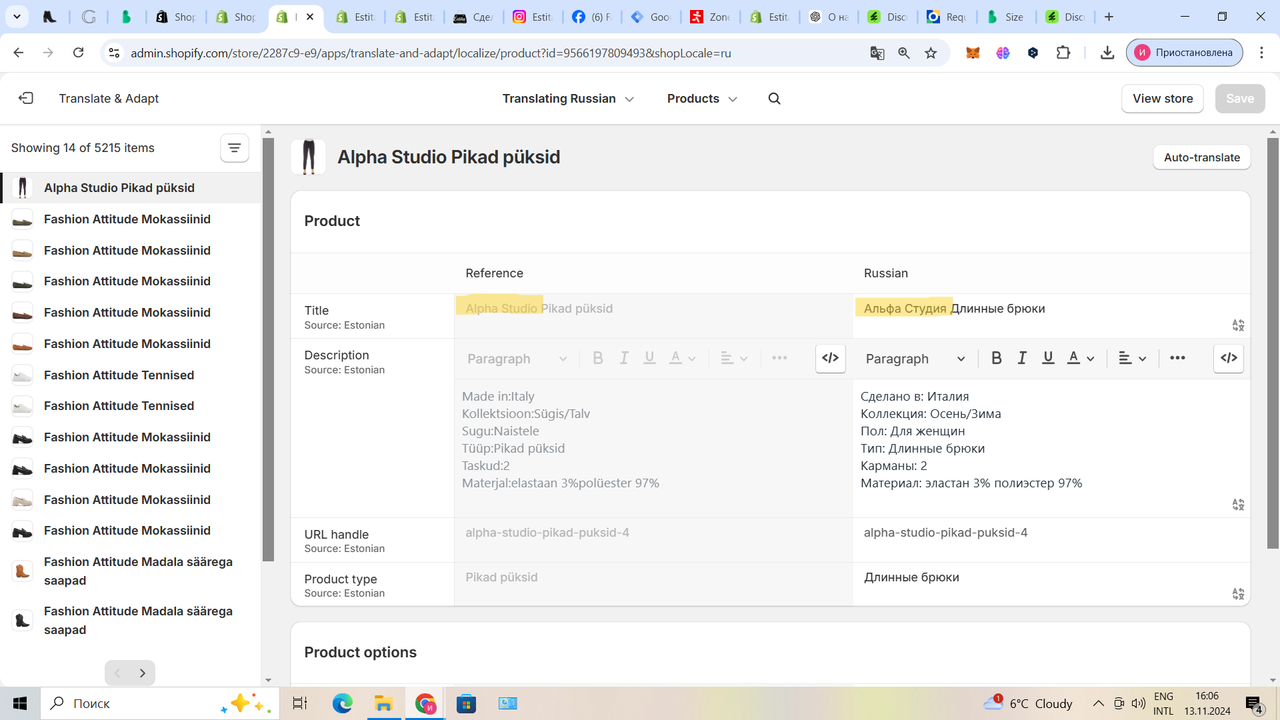Screen dimensions: 1280x720
Task: Go to previous page of items
Action: (117, 673)
